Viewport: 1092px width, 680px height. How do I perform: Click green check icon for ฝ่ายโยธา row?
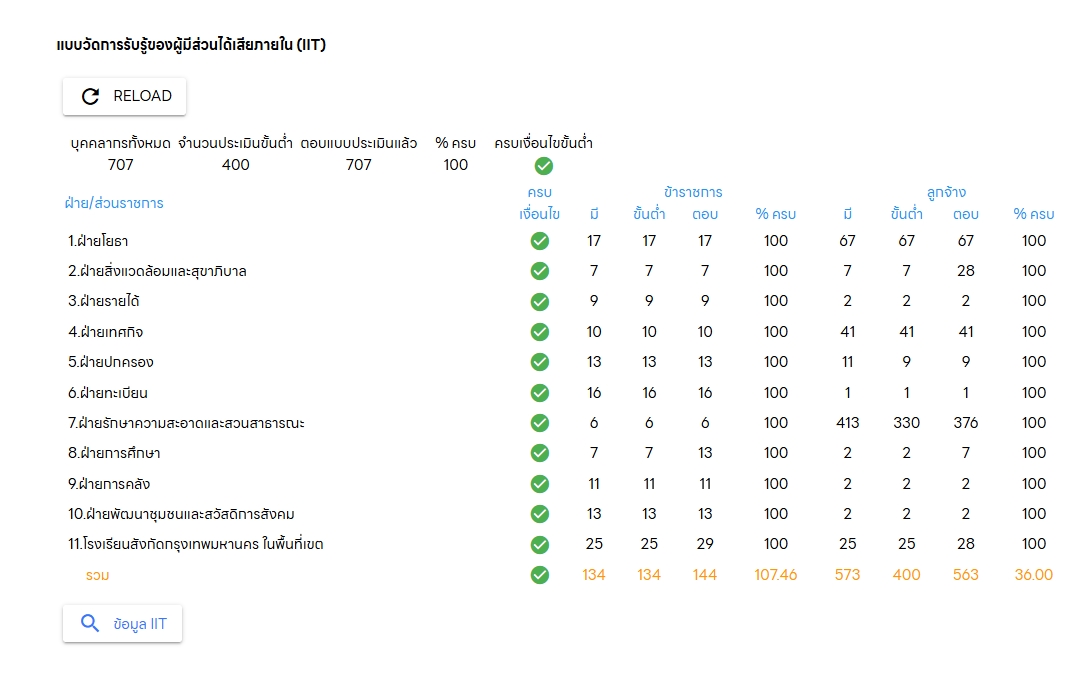[x=539, y=241]
